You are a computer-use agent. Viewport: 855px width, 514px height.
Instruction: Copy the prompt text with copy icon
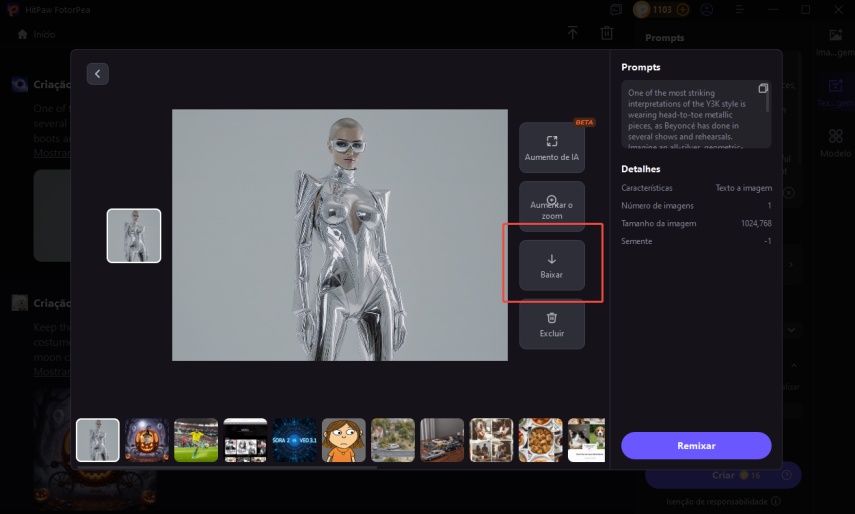click(x=763, y=88)
